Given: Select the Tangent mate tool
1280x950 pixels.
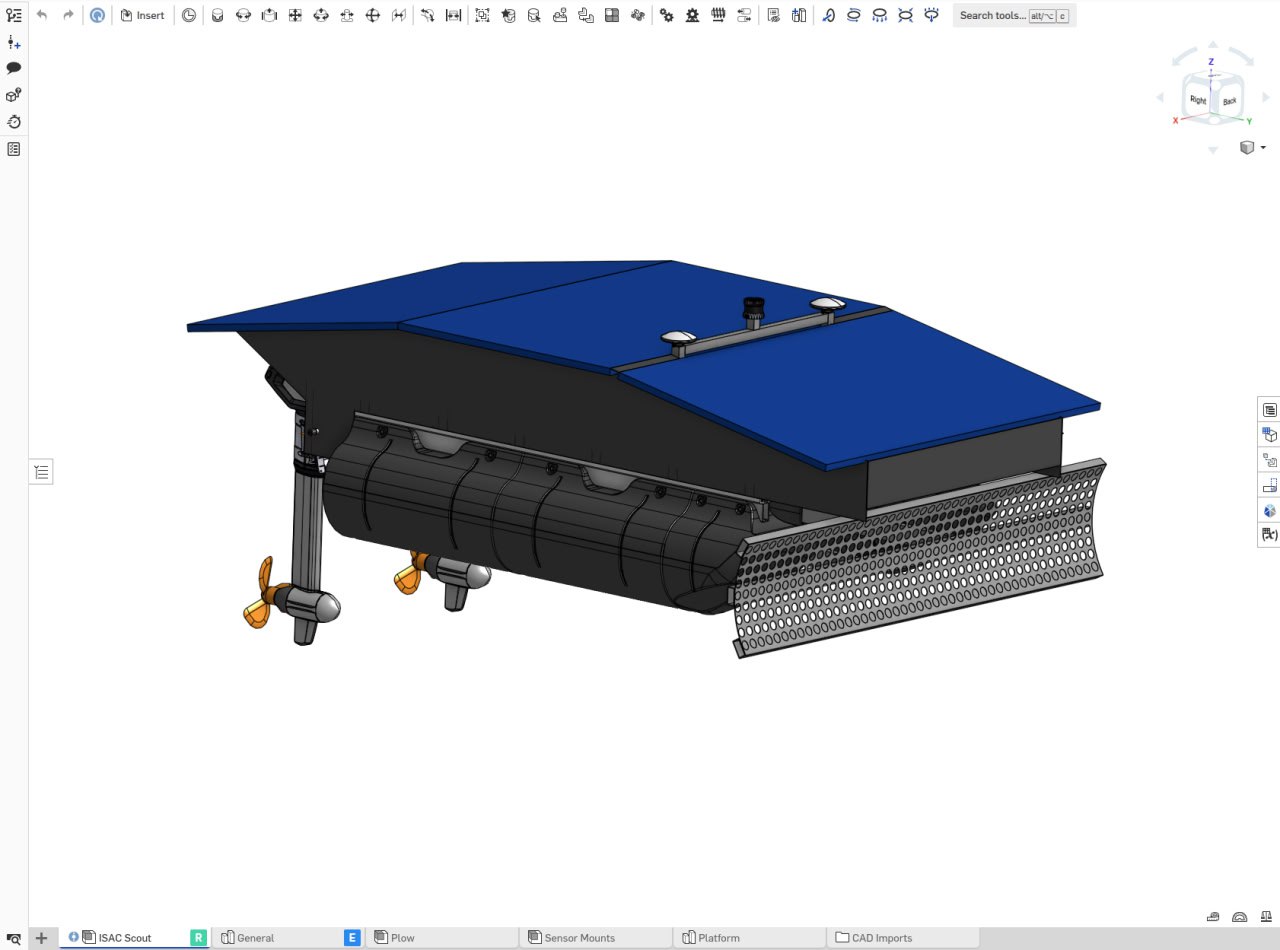Looking at the screenshot, I should 427,15.
